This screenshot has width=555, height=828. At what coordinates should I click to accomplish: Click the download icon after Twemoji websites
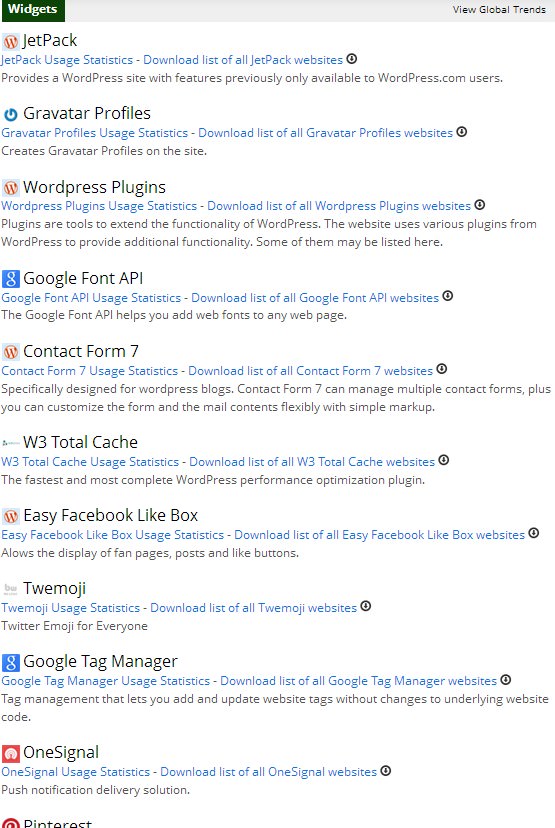[x=365, y=606]
